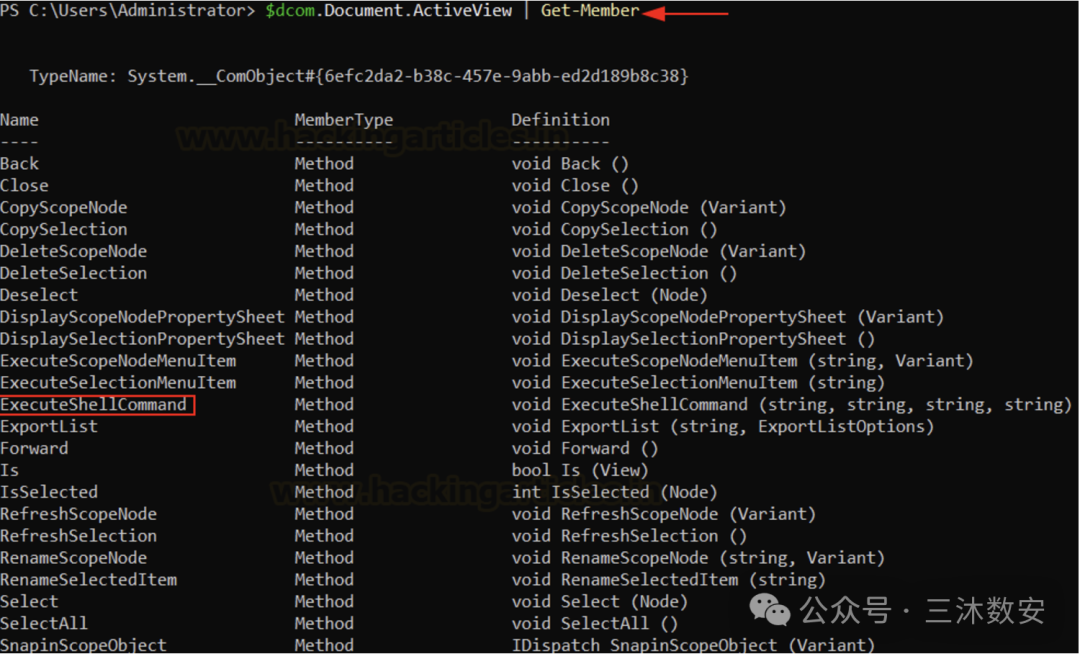The height and width of the screenshot is (654, 1080).
Task: Select Method in the IsSelected row
Action: click(324, 492)
